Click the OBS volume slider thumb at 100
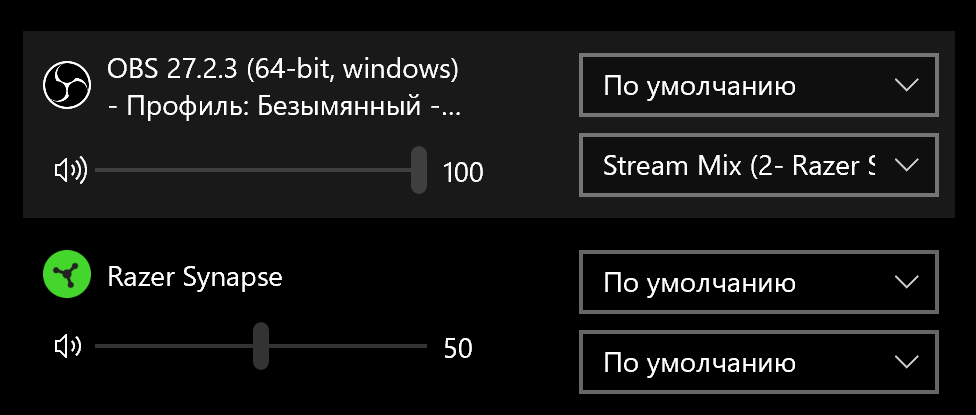This screenshot has height=415, width=976. [x=419, y=170]
